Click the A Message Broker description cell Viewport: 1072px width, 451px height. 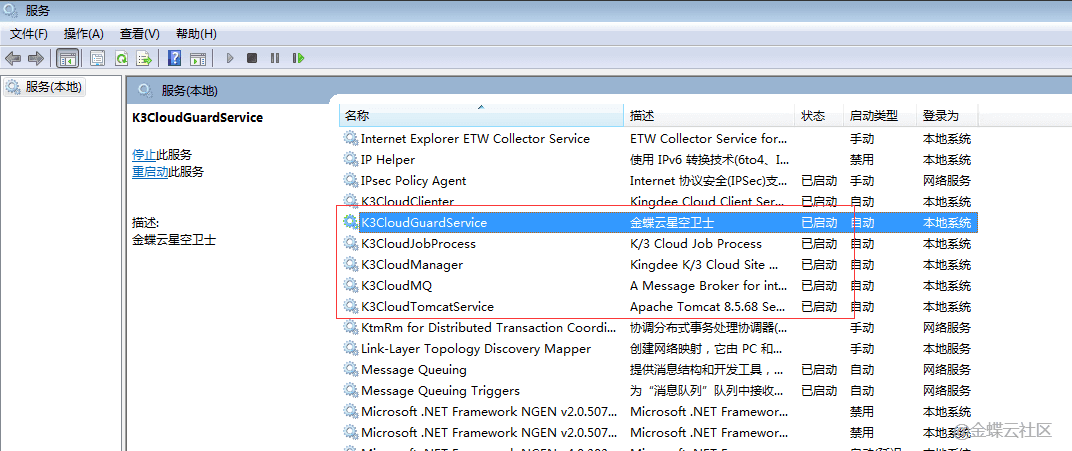[x=708, y=286]
